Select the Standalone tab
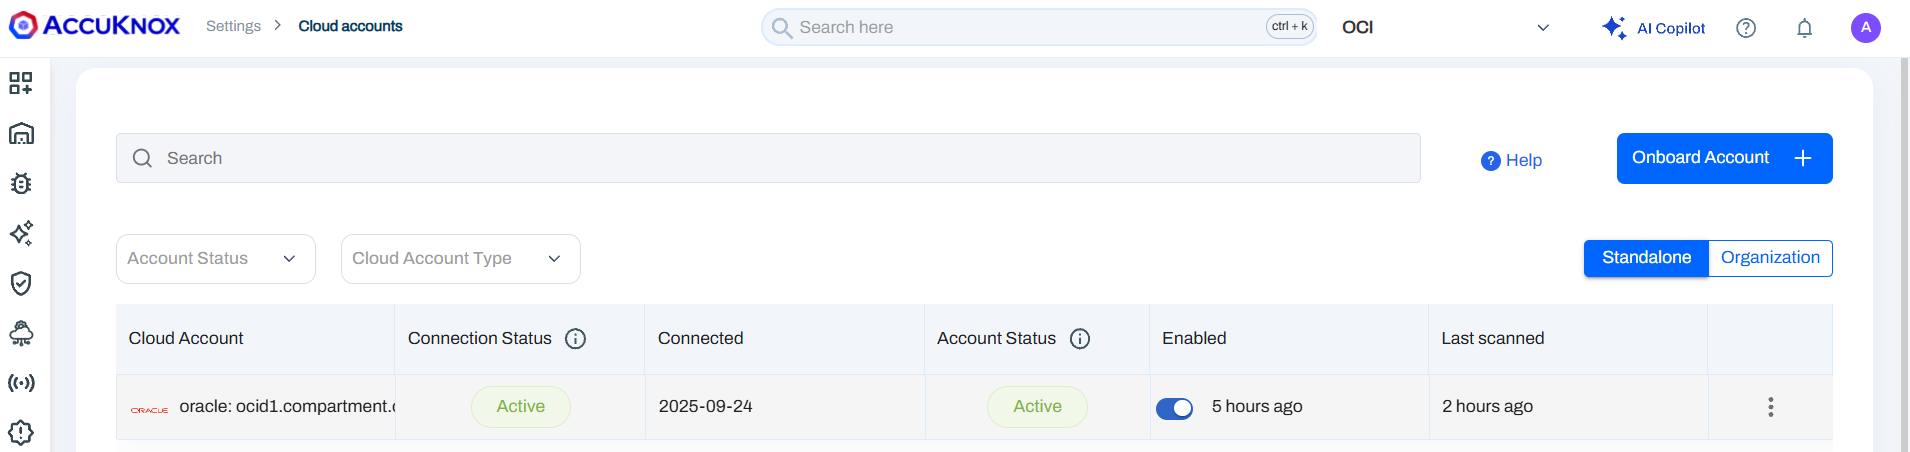 pyautogui.click(x=1646, y=258)
